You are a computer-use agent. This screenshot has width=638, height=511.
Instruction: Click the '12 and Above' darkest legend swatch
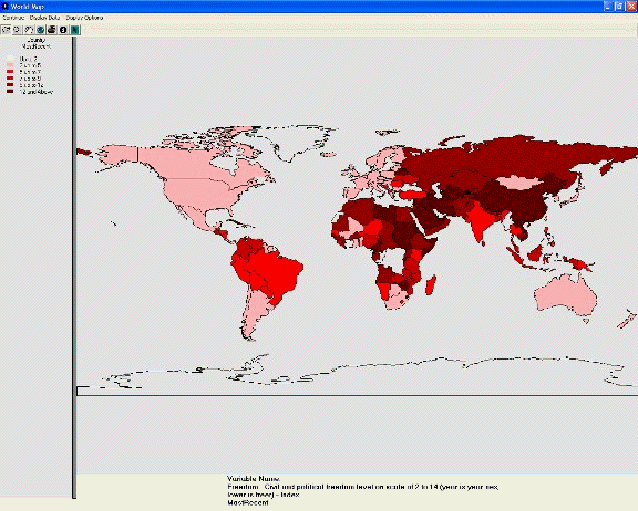point(10,91)
